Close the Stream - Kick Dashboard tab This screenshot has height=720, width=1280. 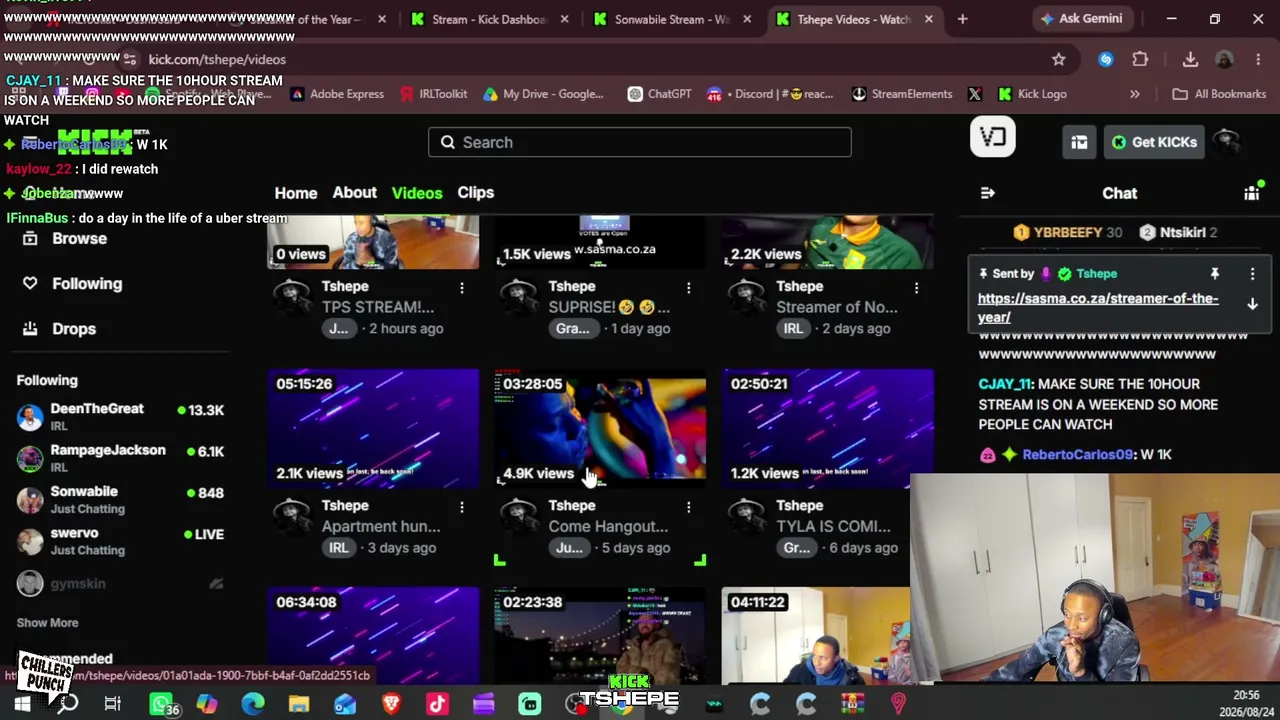pyautogui.click(x=565, y=19)
